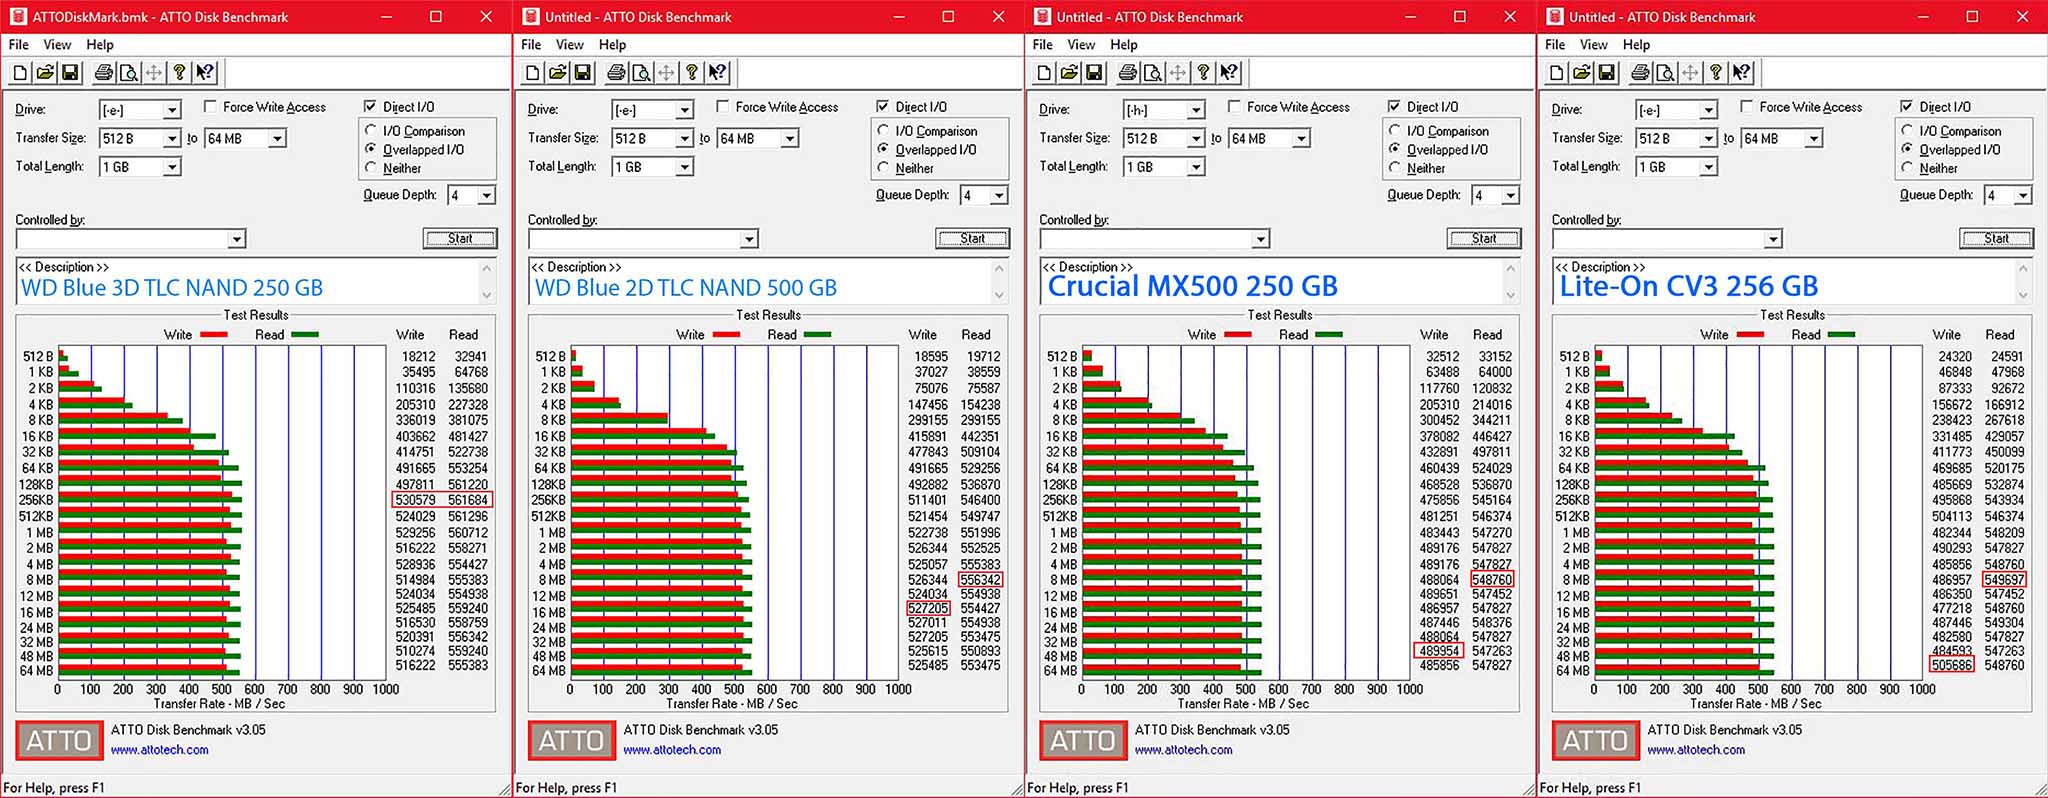Open www.attotech.com link in Crucial MX500 window
Image resolution: width=2048 pixels, height=798 pixels.
1184,750
